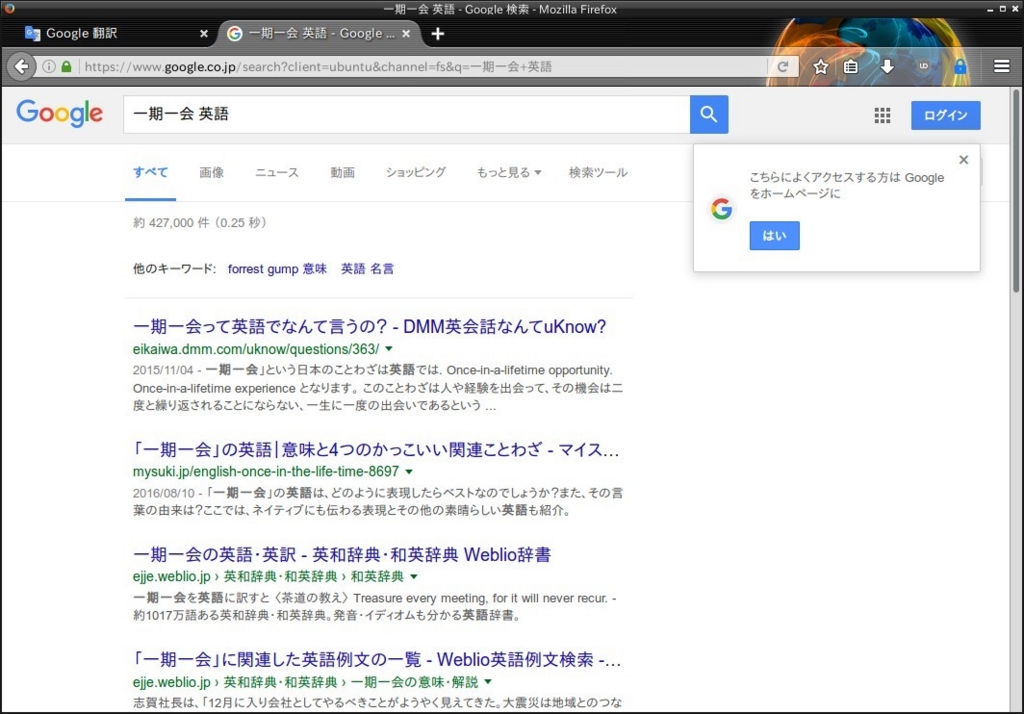This screenshot has width=1024, height=714.
Task: Click related keyword forrest gump 意味
Action: [277, 269]
